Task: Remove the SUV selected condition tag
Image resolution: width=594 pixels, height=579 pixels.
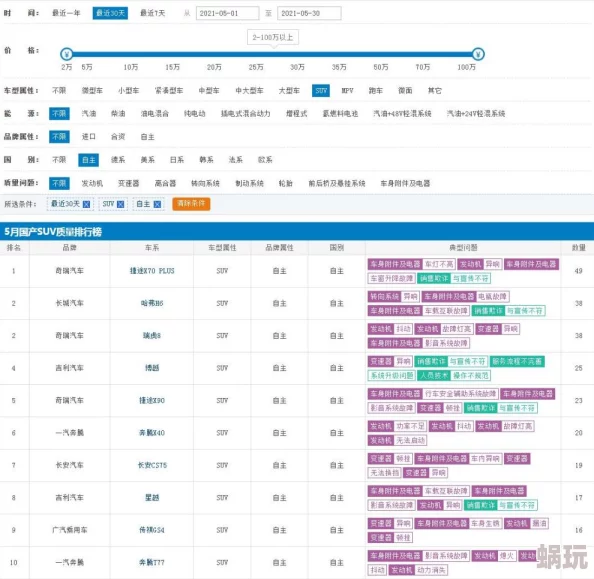Action: (120, 205)
